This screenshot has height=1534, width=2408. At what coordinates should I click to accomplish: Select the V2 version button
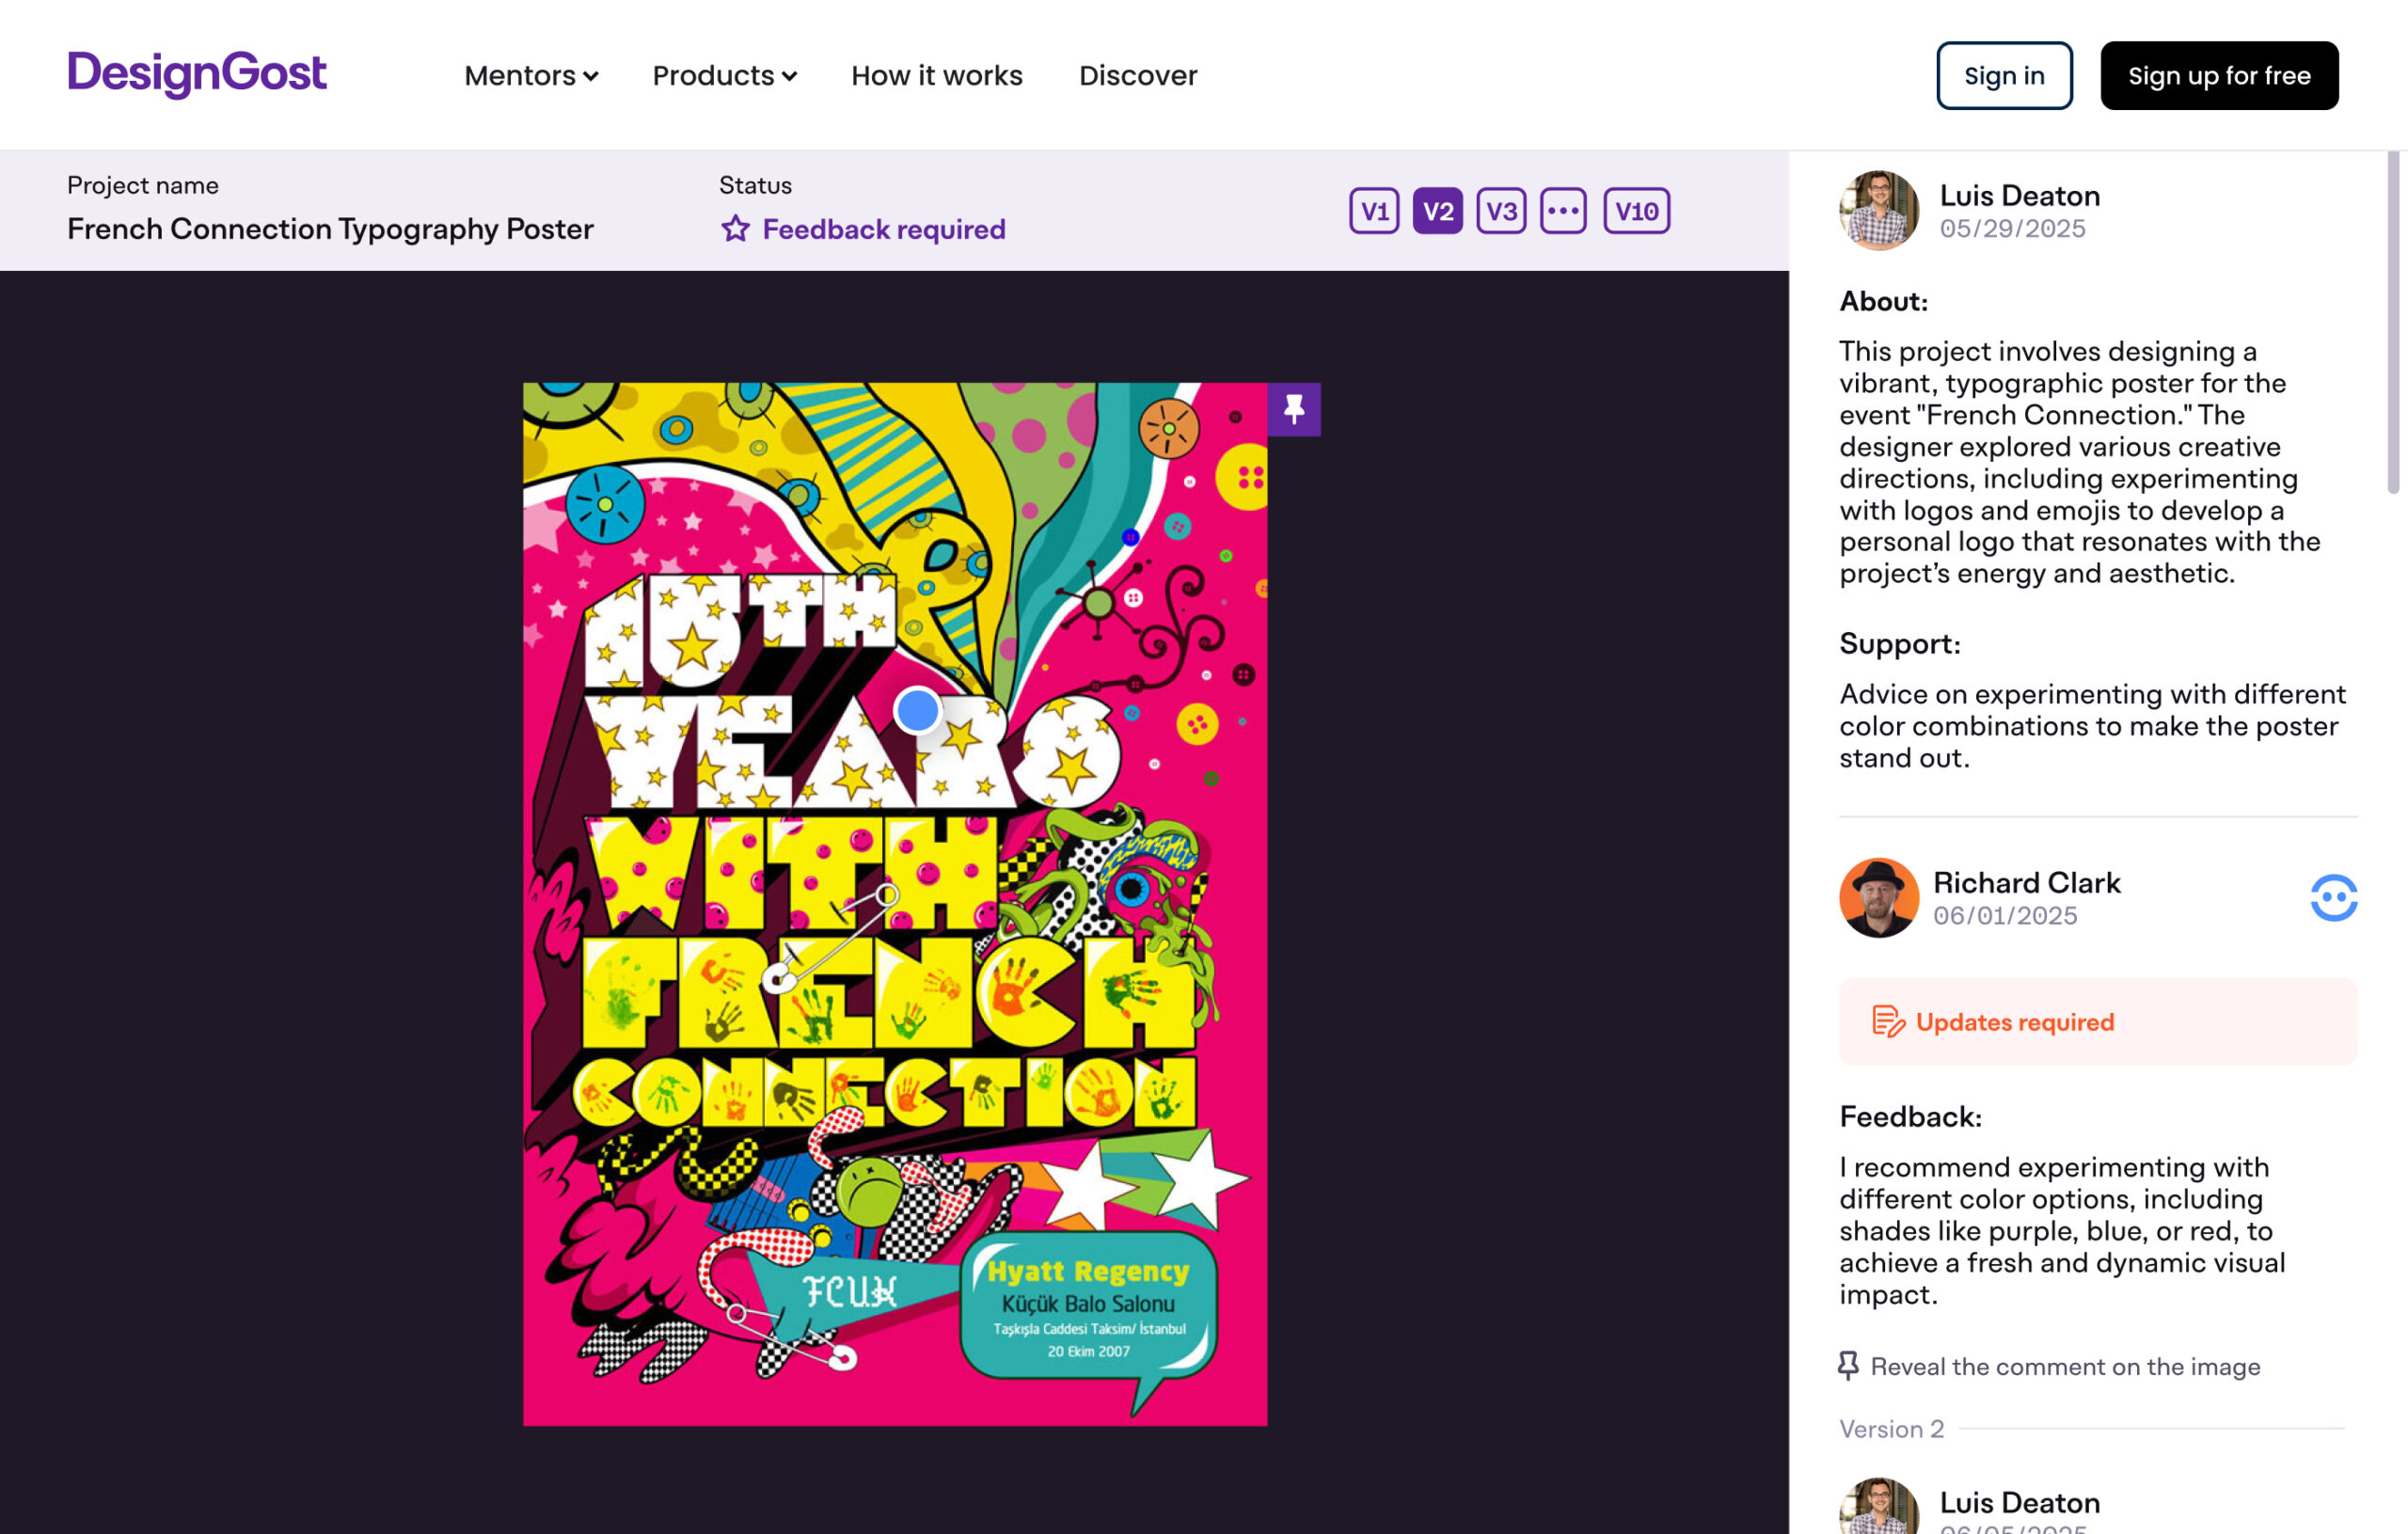(1437, 211)
